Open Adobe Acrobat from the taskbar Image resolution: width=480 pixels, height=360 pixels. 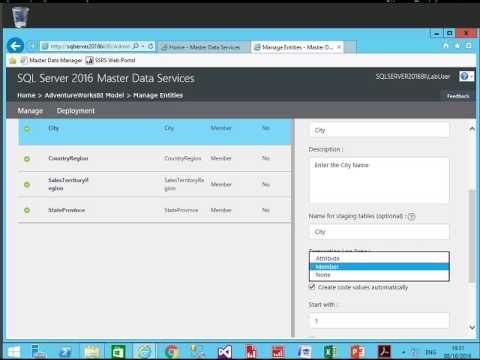(x=384, y=352)
